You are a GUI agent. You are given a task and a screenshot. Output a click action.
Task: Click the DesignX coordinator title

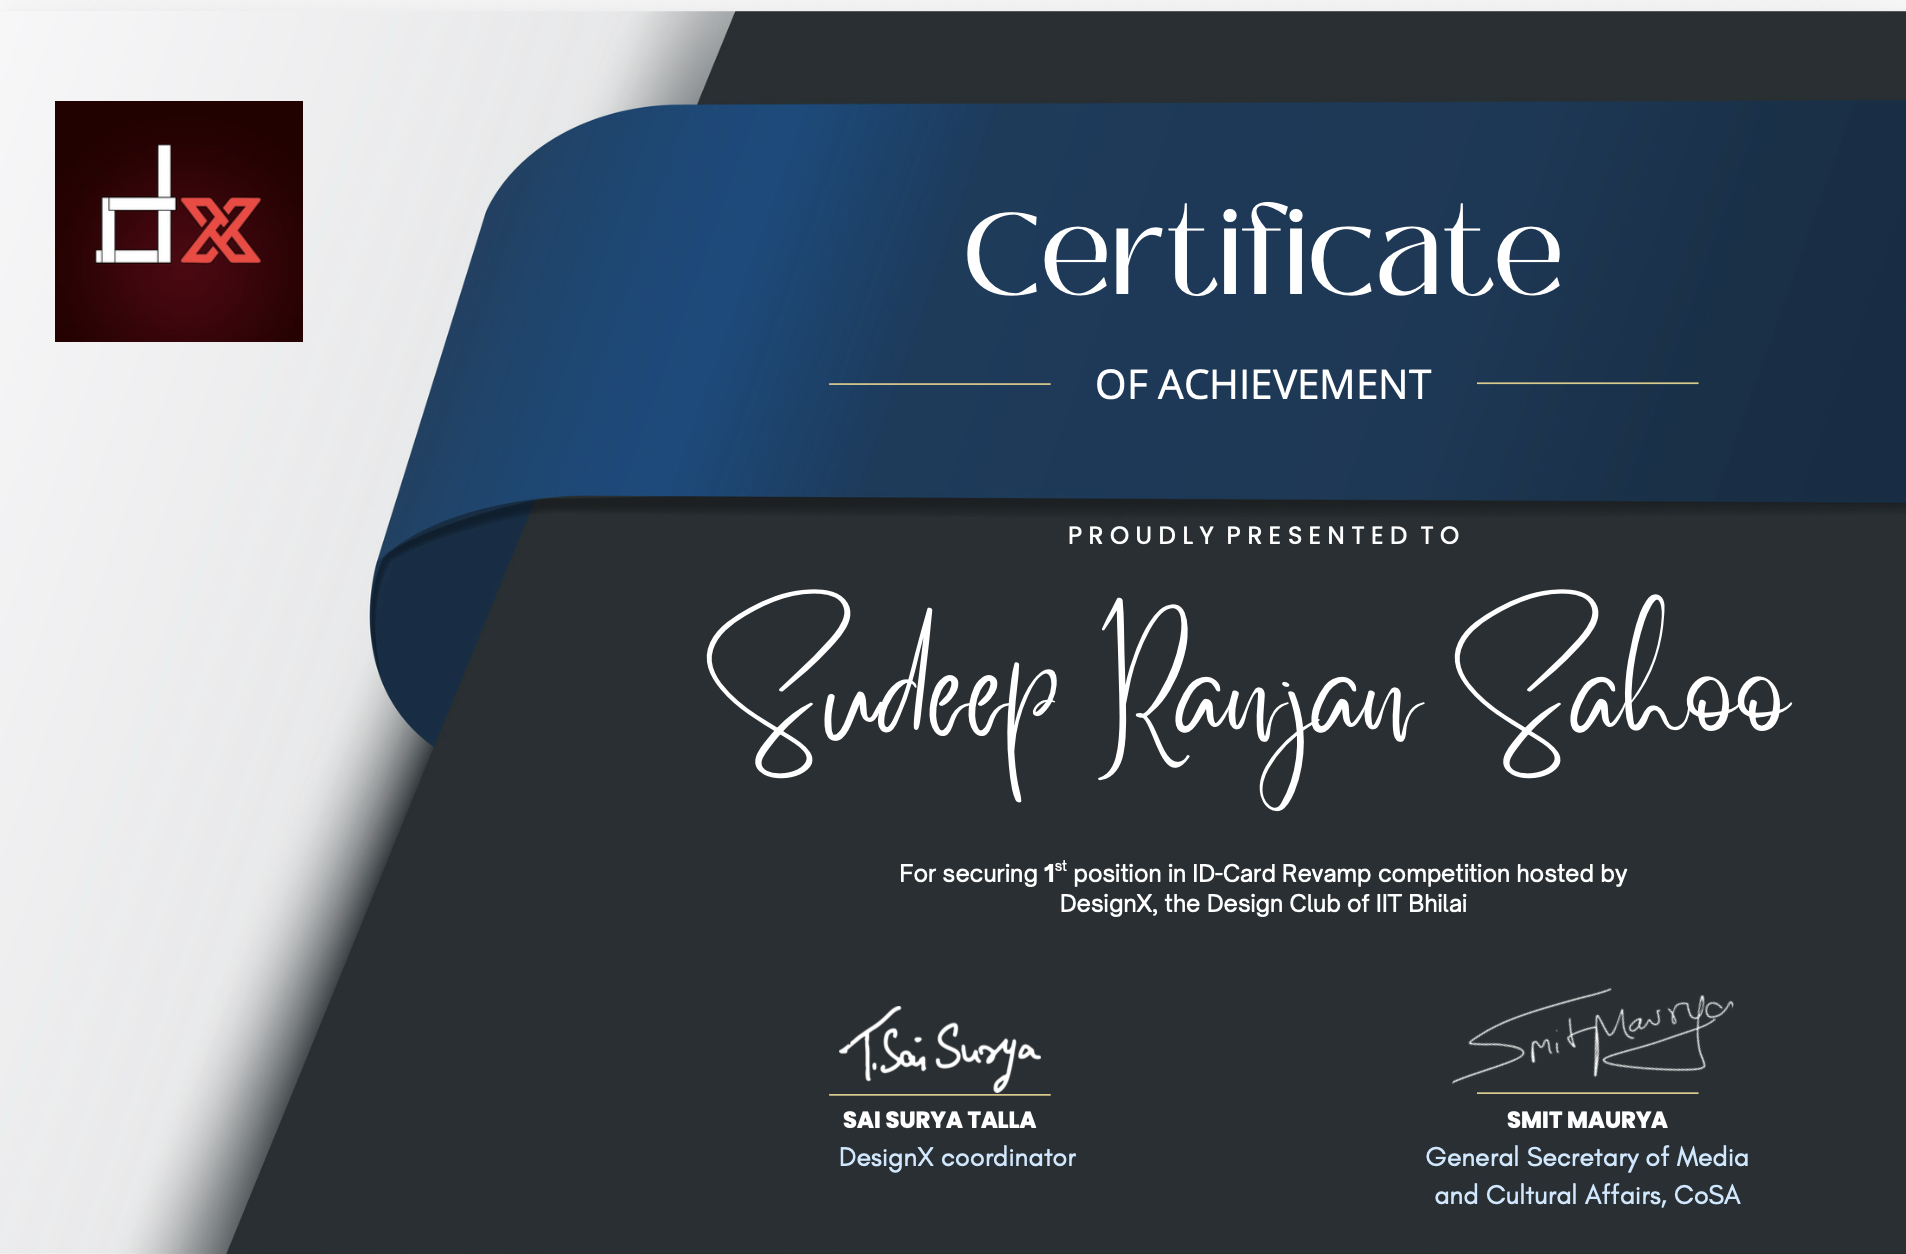[957, 1158]
